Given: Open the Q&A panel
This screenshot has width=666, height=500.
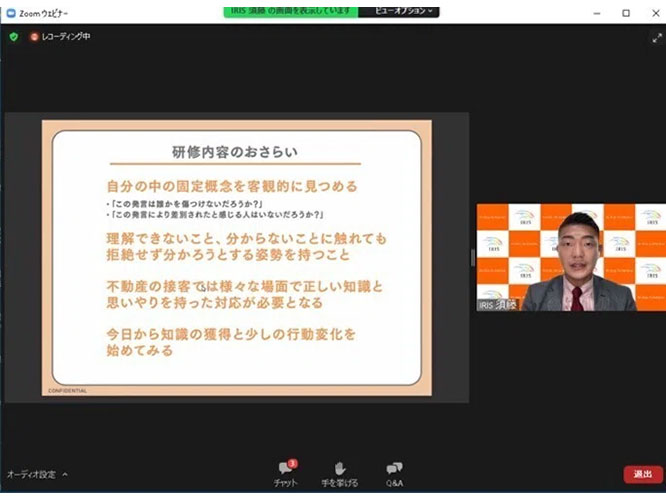Looking at the screenshot, I should (394, 473).
